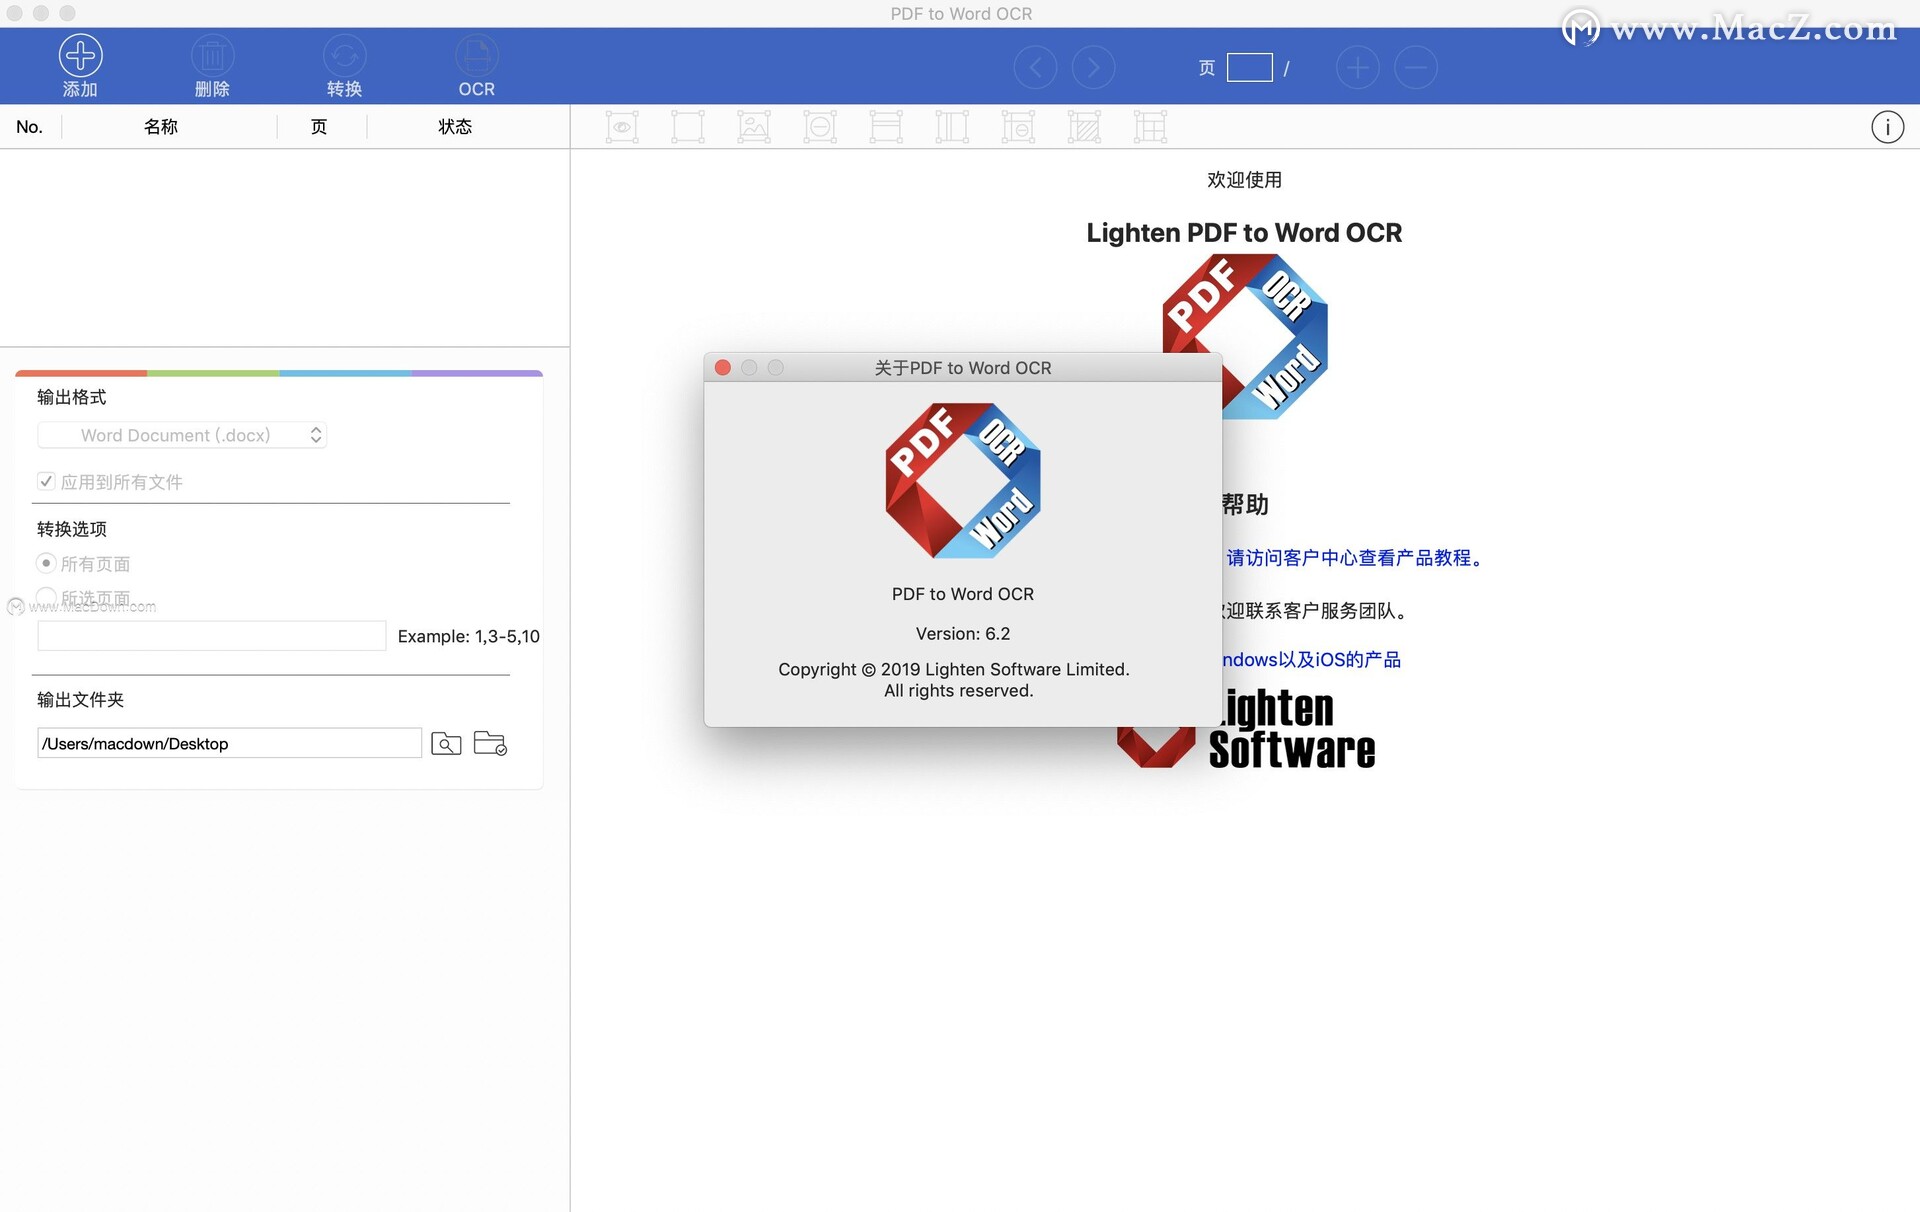Go to previous page with left arrow

coord(1035,67)
